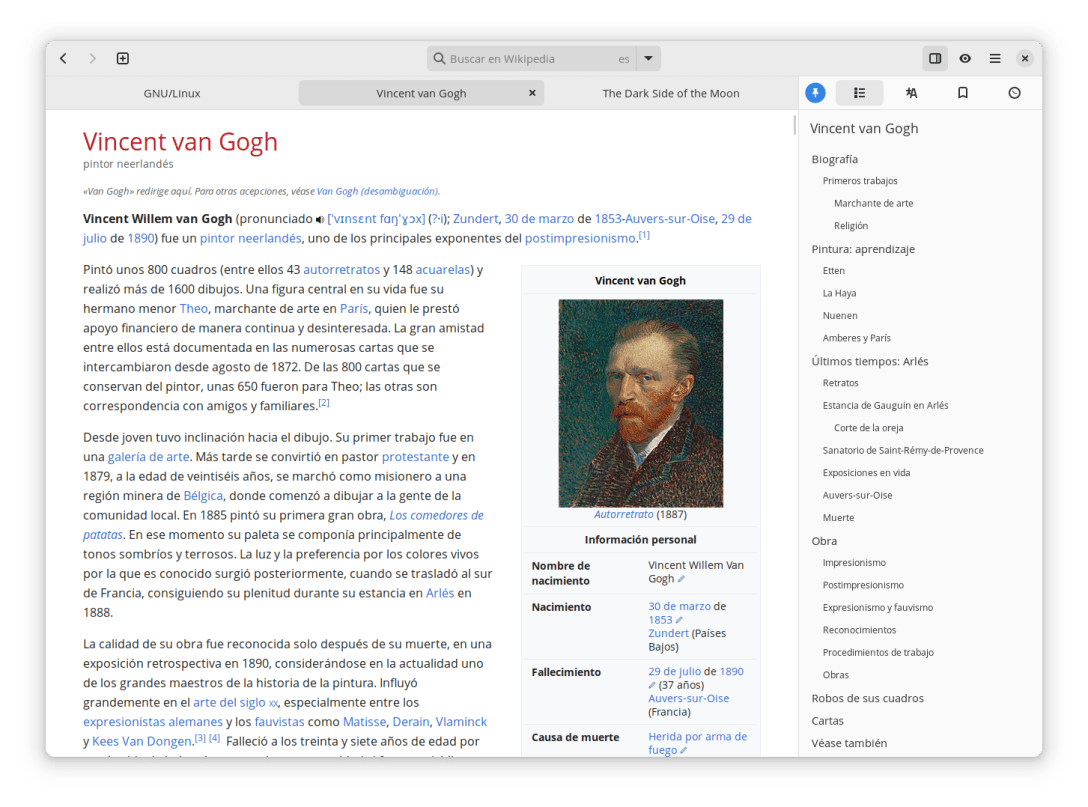Image resolution: width=1088 pixels, height=807 pixels.
Task: Open the Matisse link
Action: tap(364, 722)
